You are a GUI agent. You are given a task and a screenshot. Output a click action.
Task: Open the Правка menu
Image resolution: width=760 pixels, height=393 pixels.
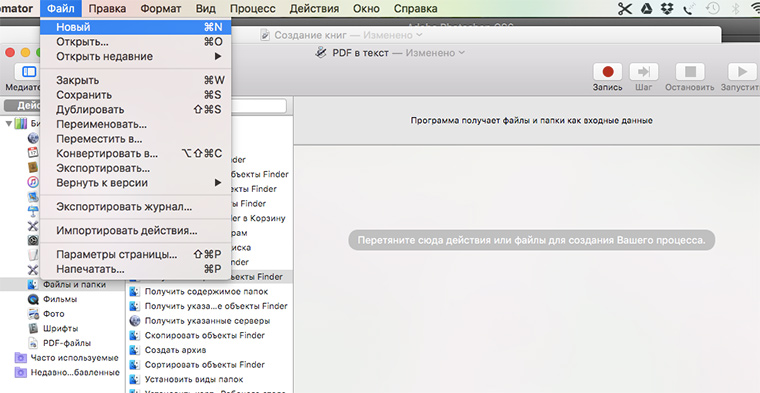108,8
